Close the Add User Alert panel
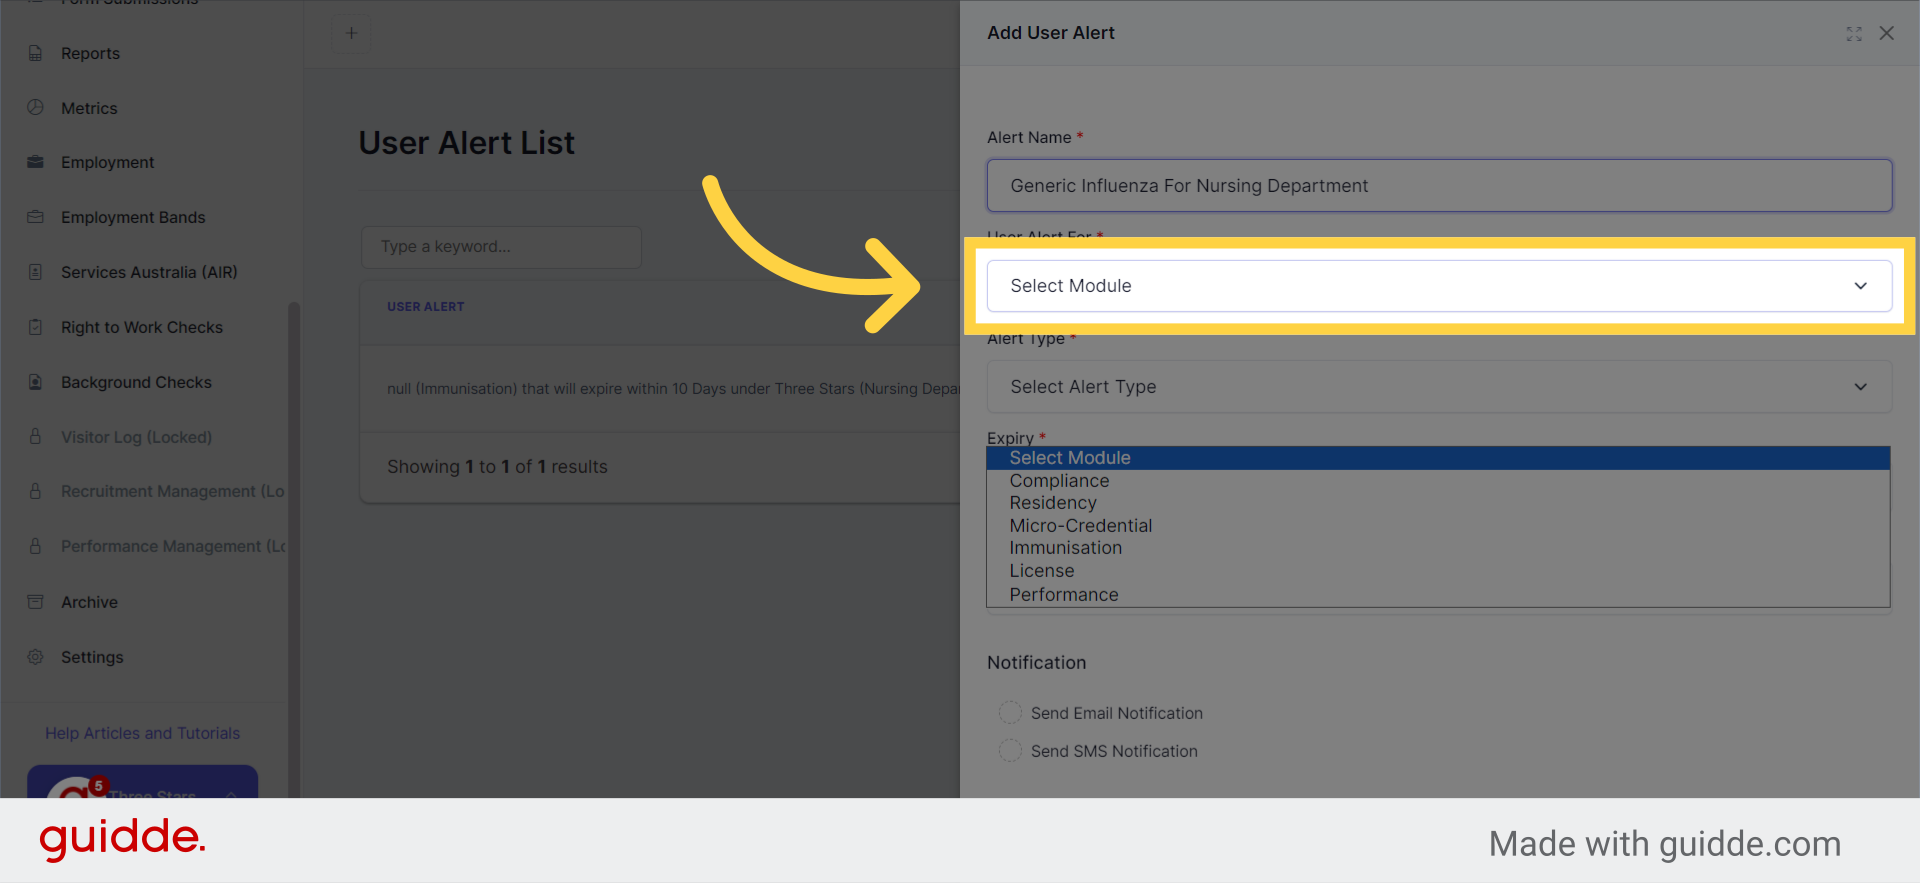1920x883 pixels. coord(1887,33)
